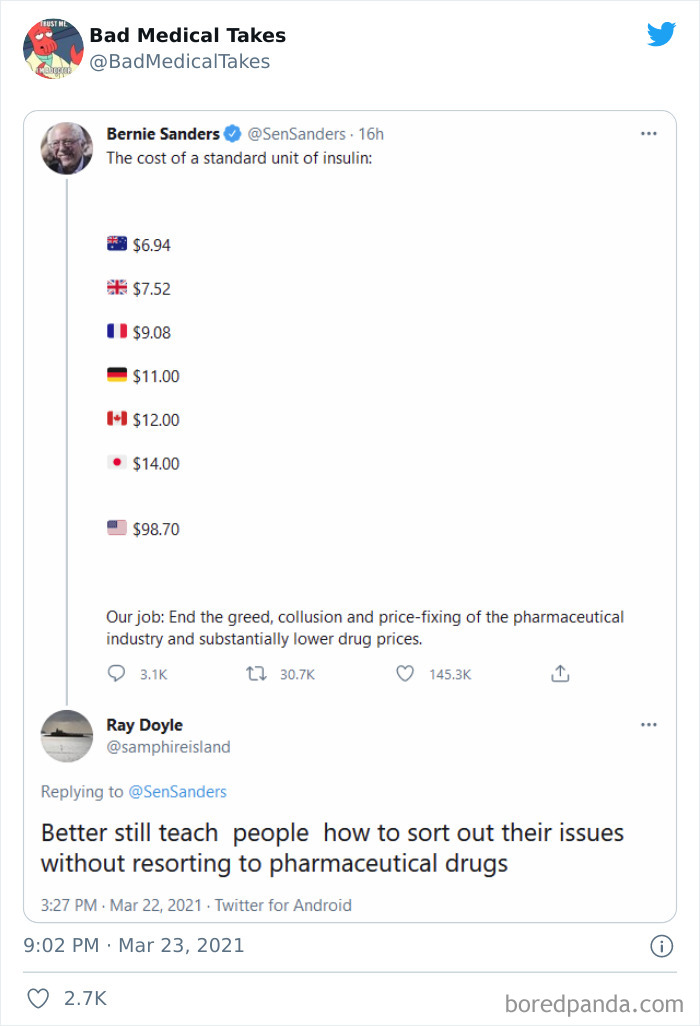Image resolution: width=700 pixels, height=1026 pixels.
Task: Click the heart icon beside 2.7K
Action: [38, 997]
